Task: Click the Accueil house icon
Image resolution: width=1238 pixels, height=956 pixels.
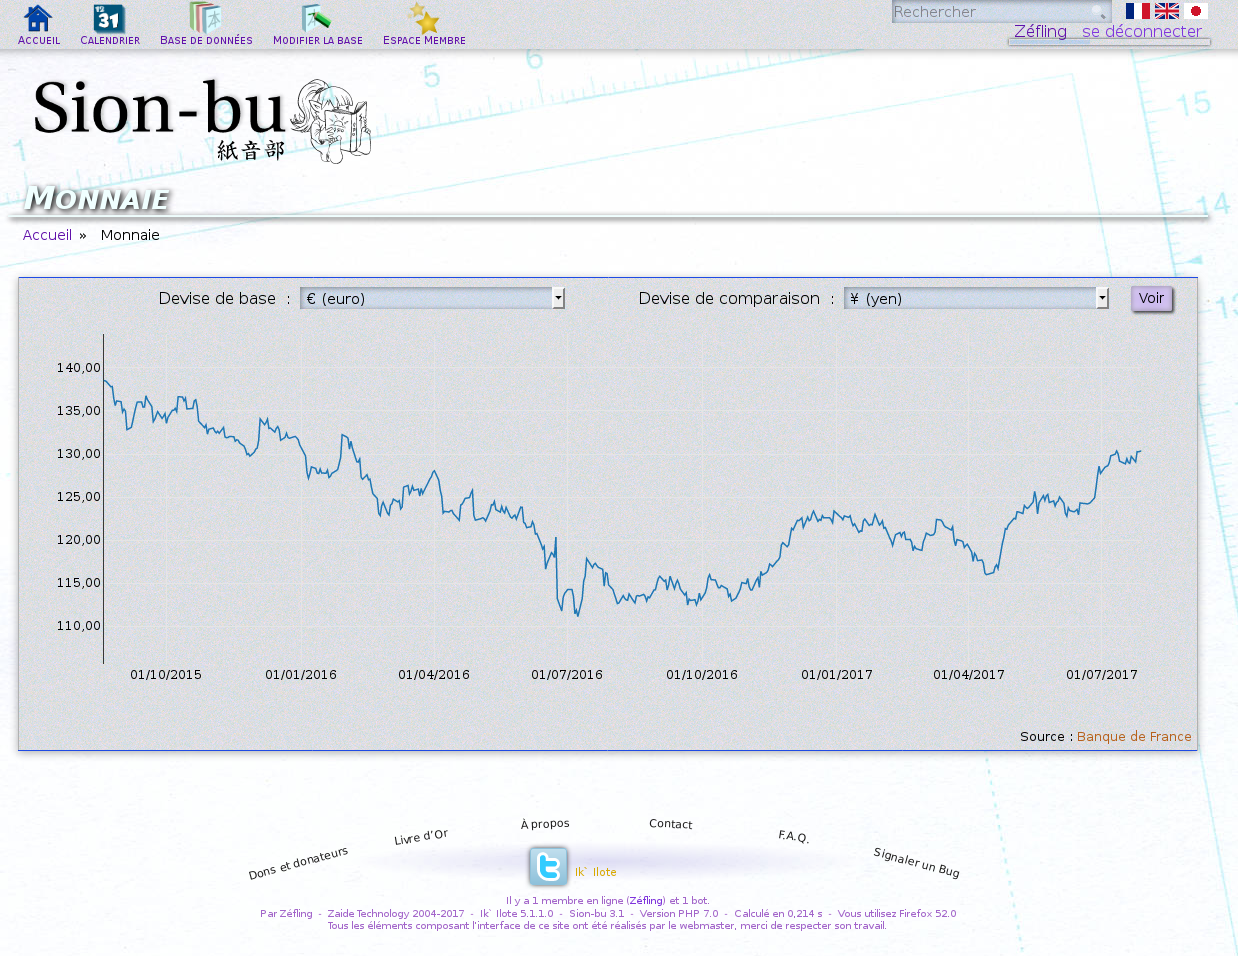Action: click(38, 19)
